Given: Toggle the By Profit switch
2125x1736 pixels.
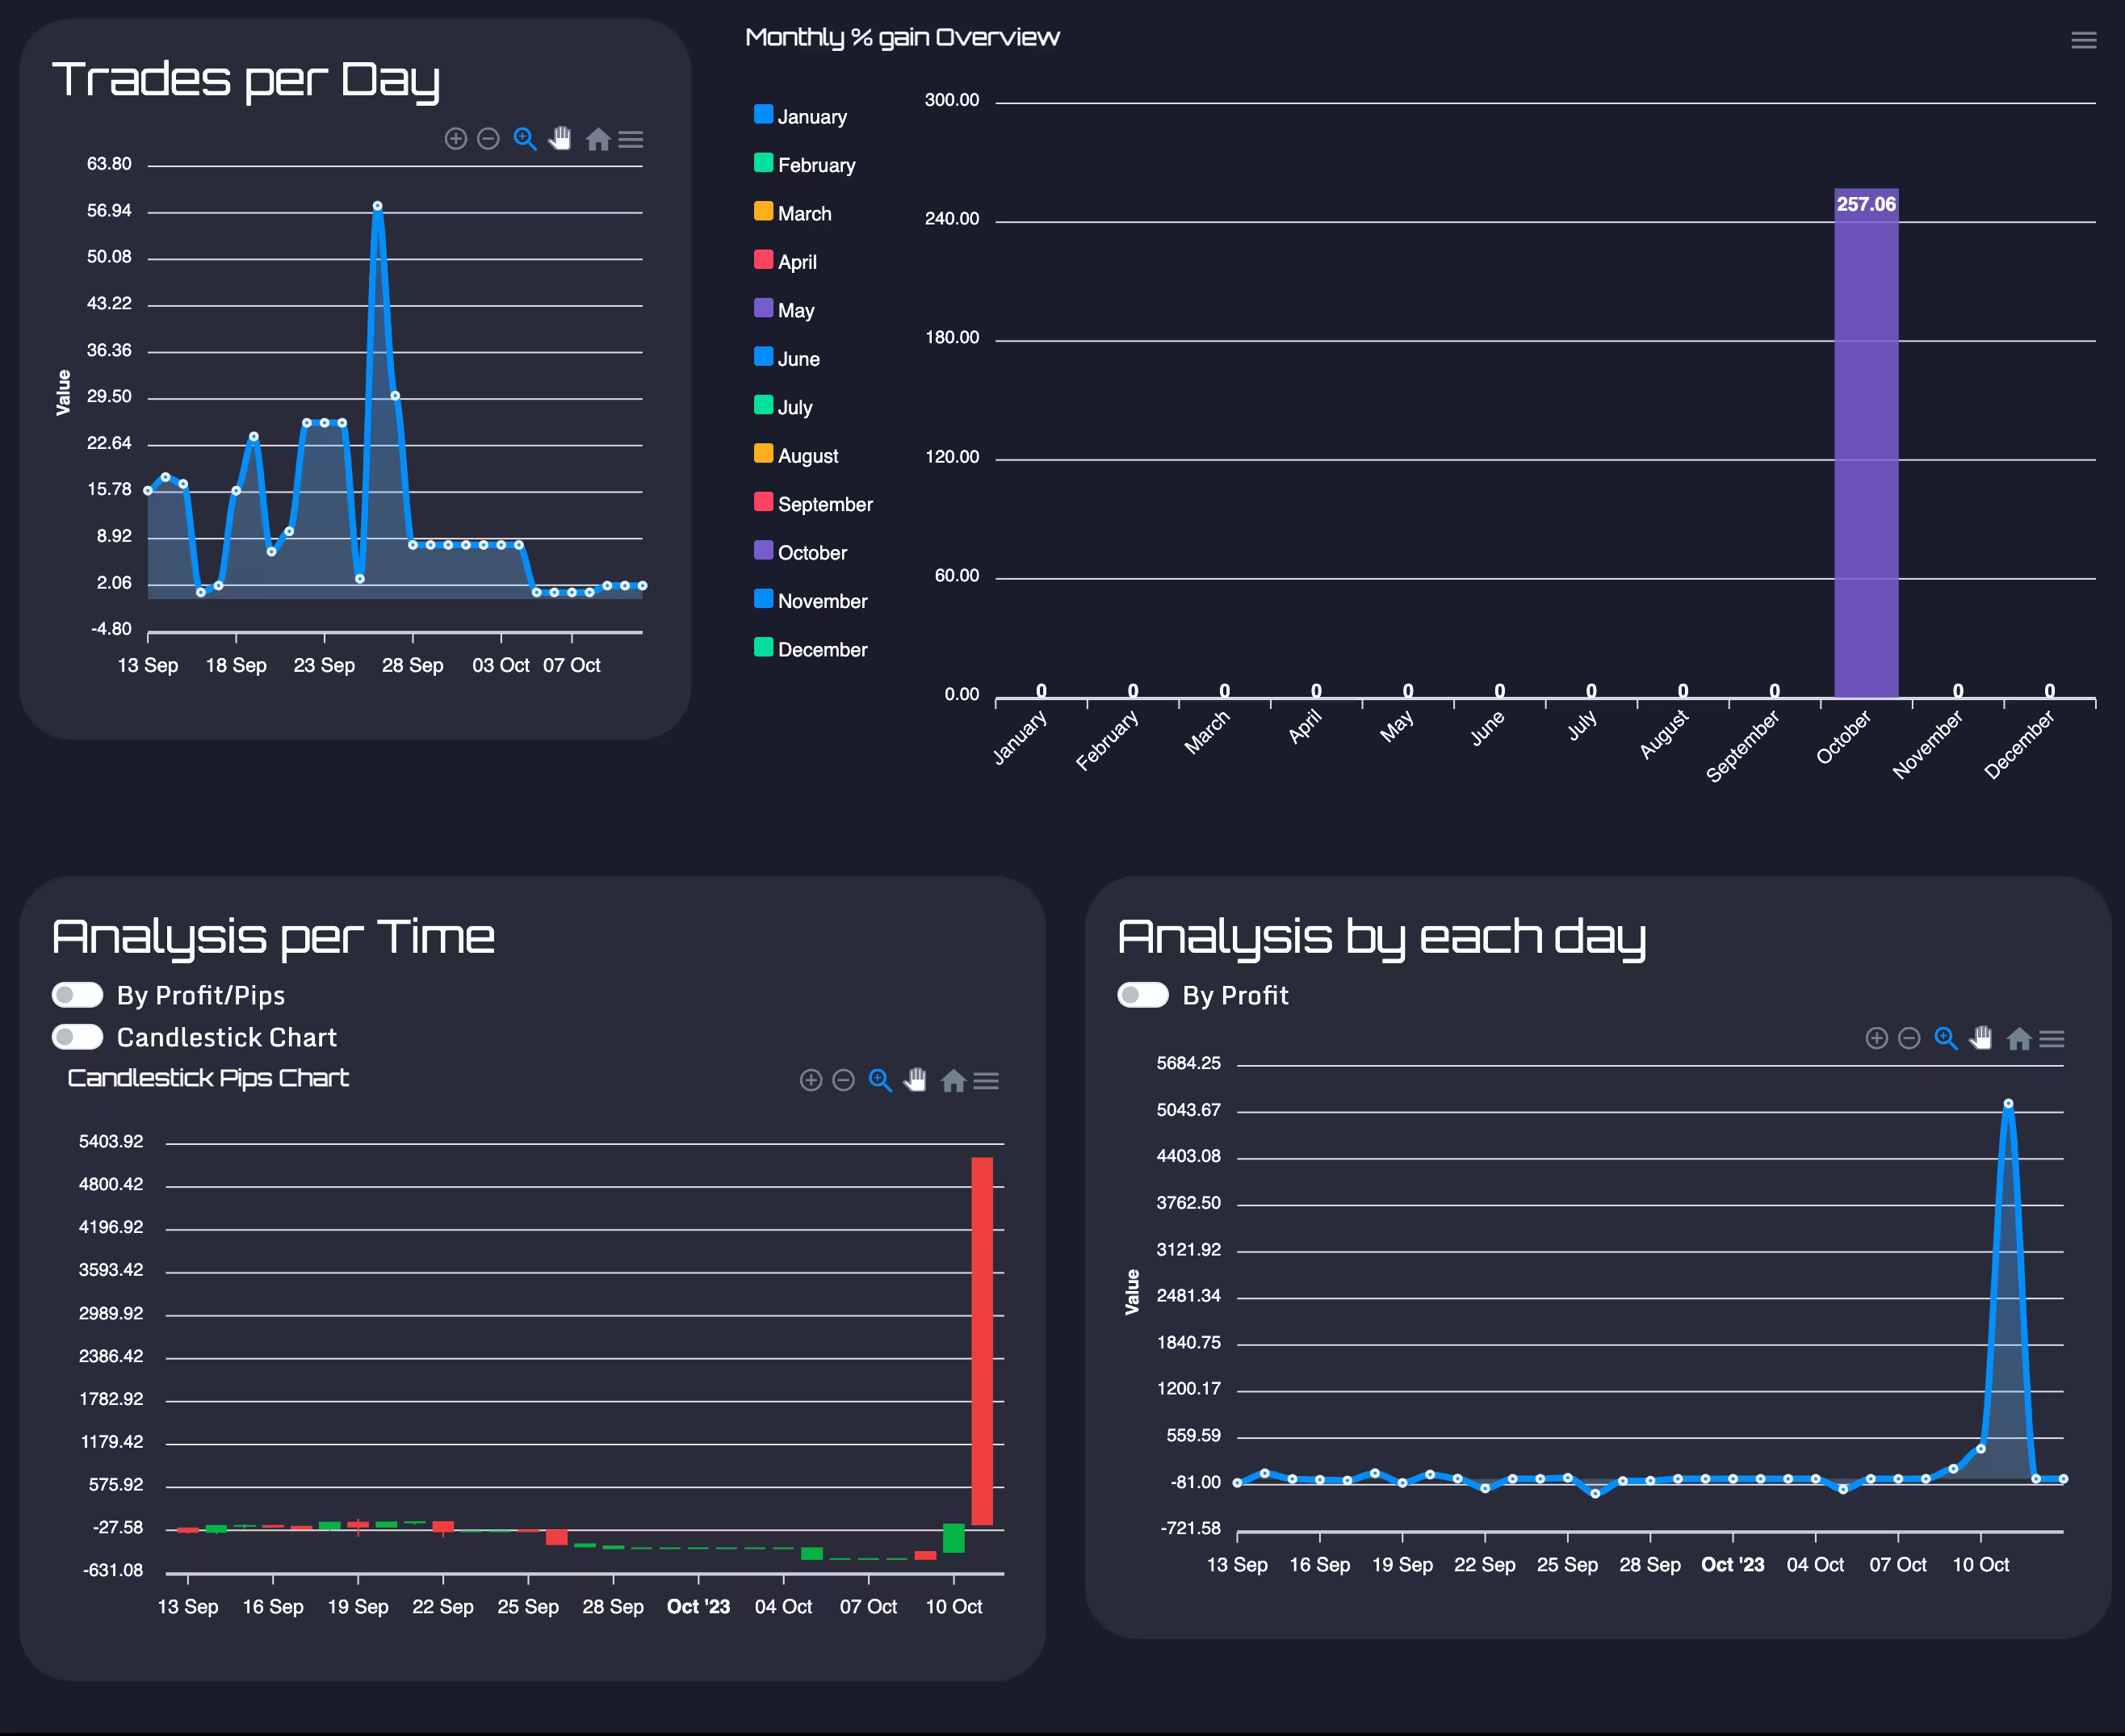Looking at the screenshot, I should coord(1143,995).
